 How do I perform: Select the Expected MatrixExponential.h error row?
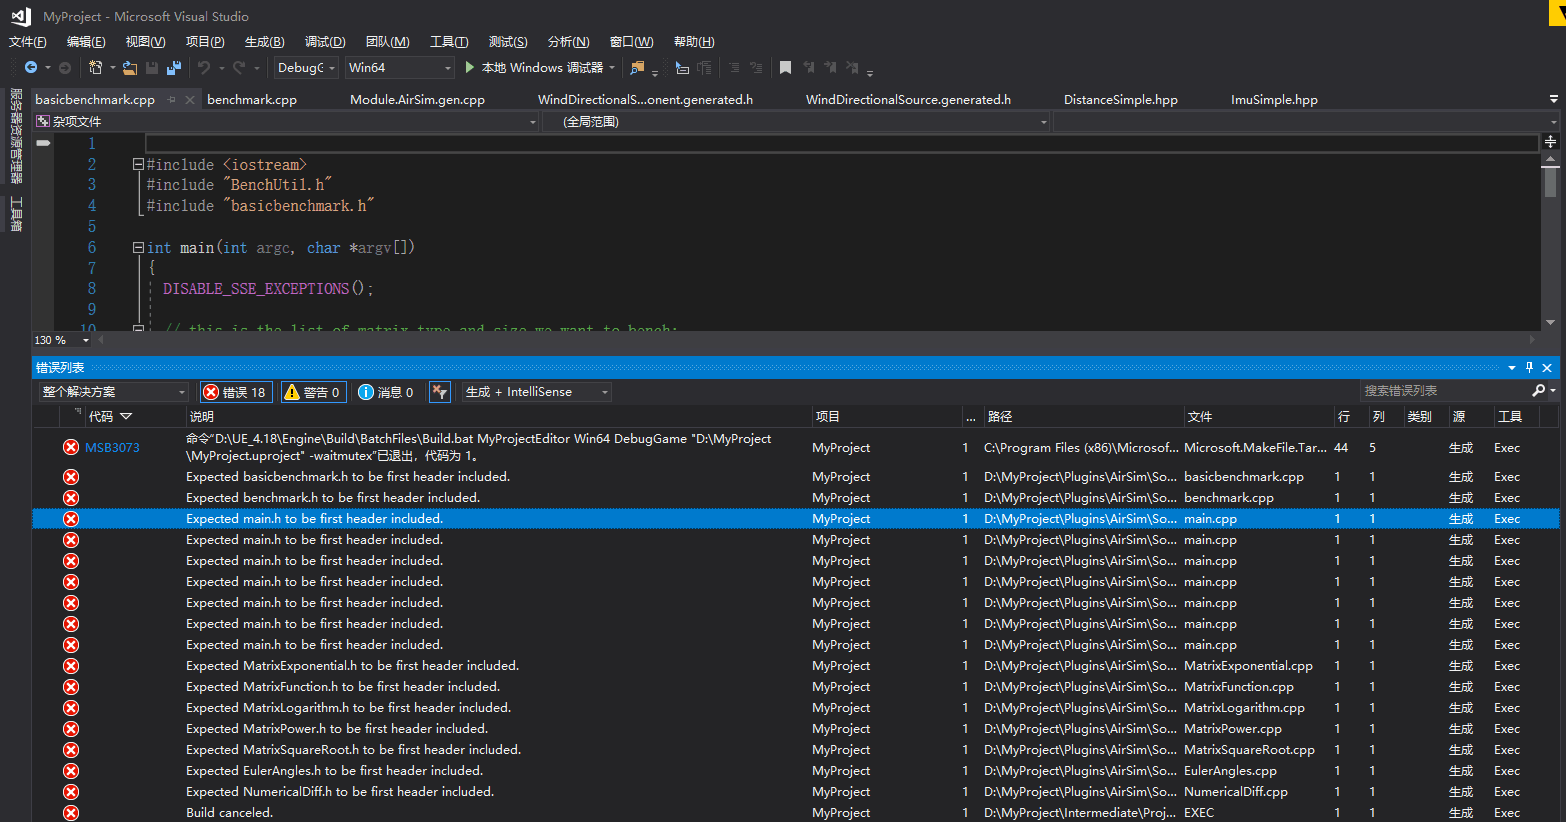pyautogui.click(x=796, y=666)
